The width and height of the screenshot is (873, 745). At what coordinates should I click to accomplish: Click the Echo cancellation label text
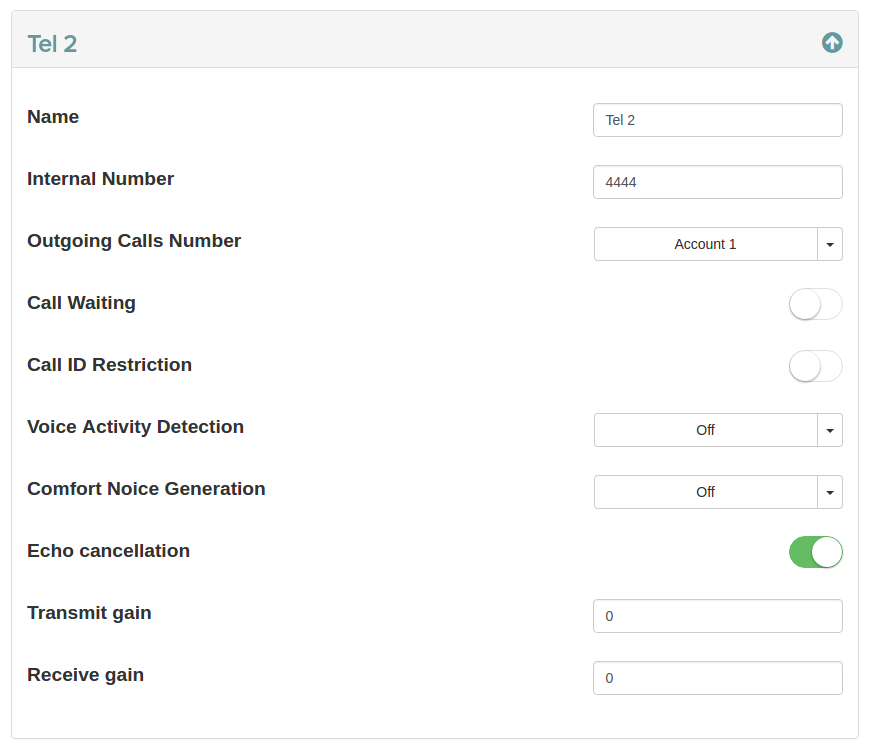[x=108, y=551]
